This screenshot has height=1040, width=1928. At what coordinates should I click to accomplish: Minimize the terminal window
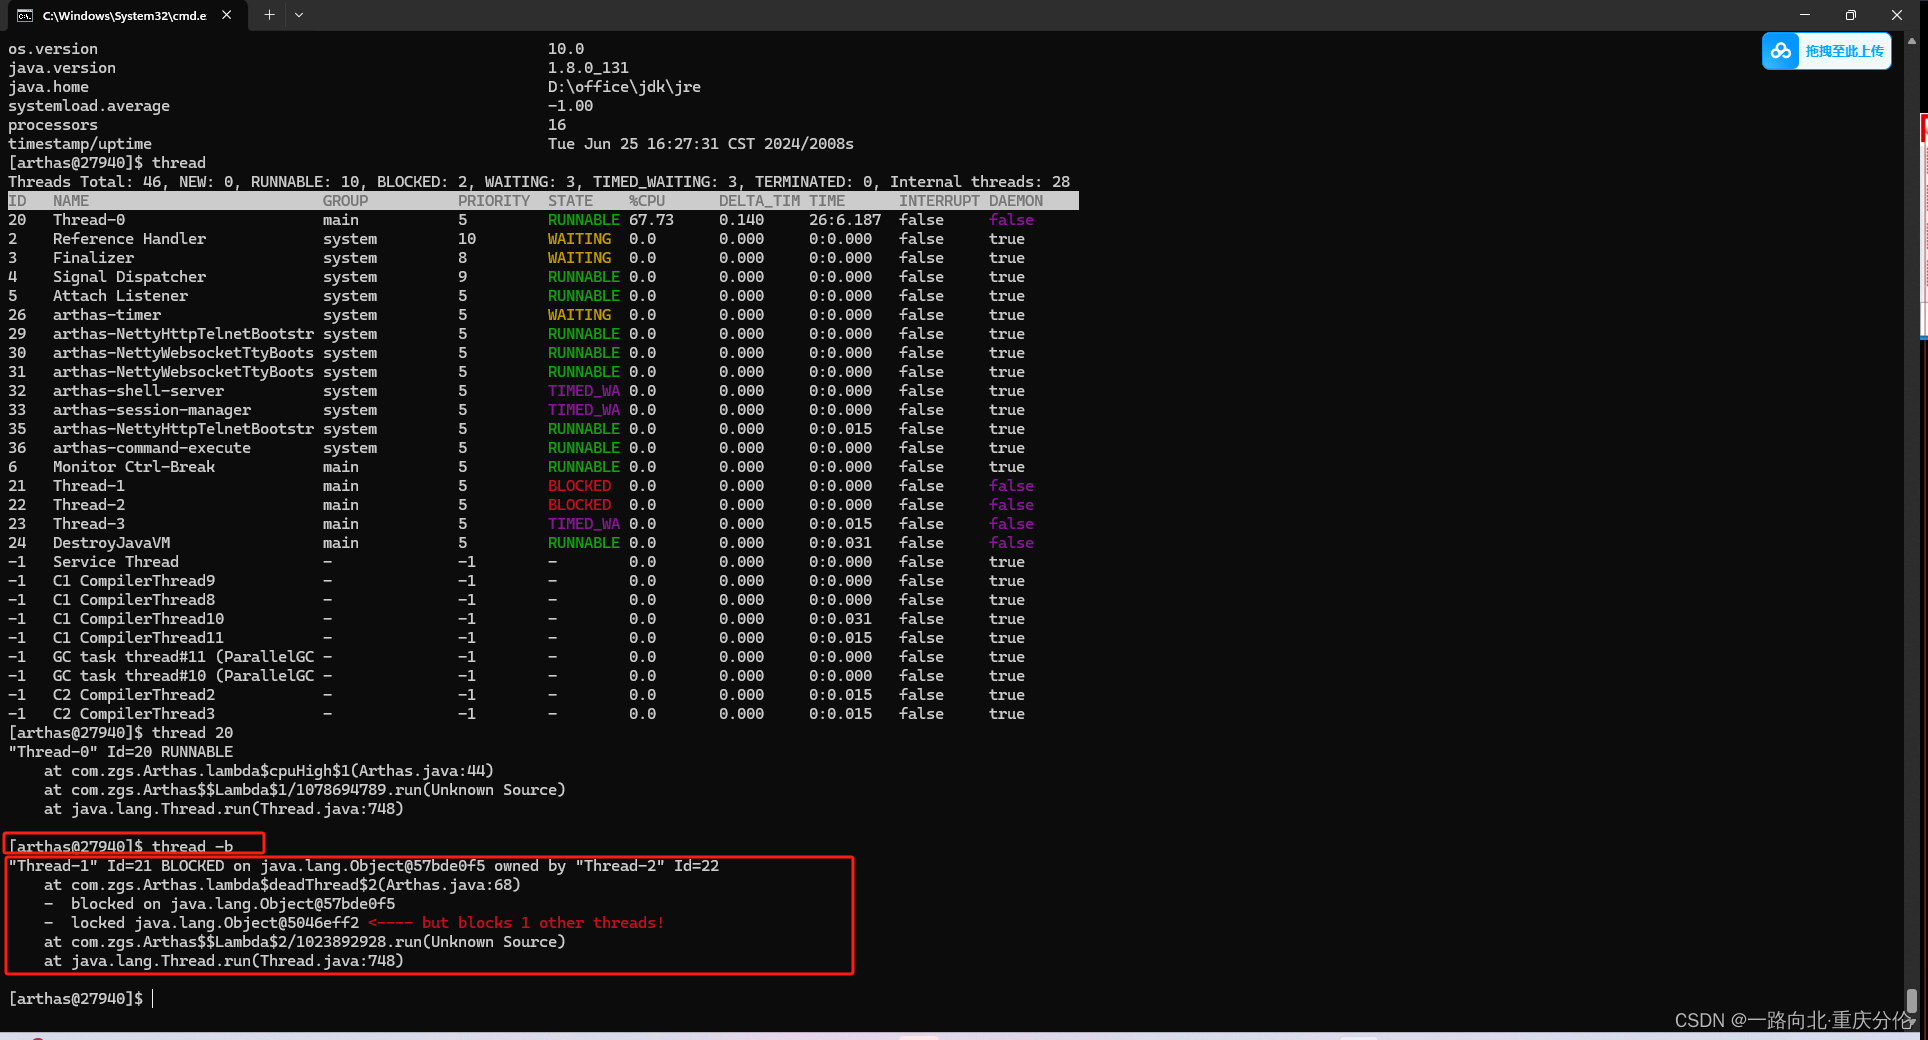(1805, 15)
